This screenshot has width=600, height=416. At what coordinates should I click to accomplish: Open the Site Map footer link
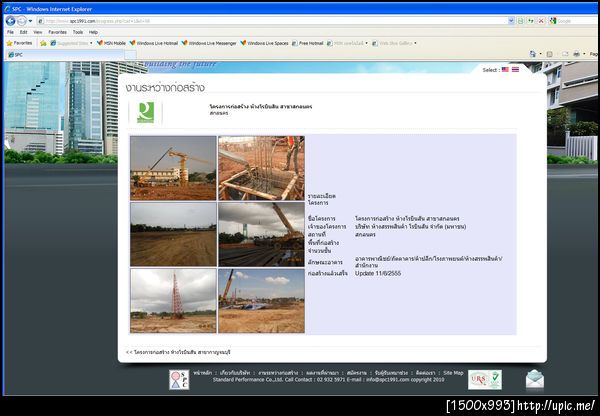click(453, 373)
